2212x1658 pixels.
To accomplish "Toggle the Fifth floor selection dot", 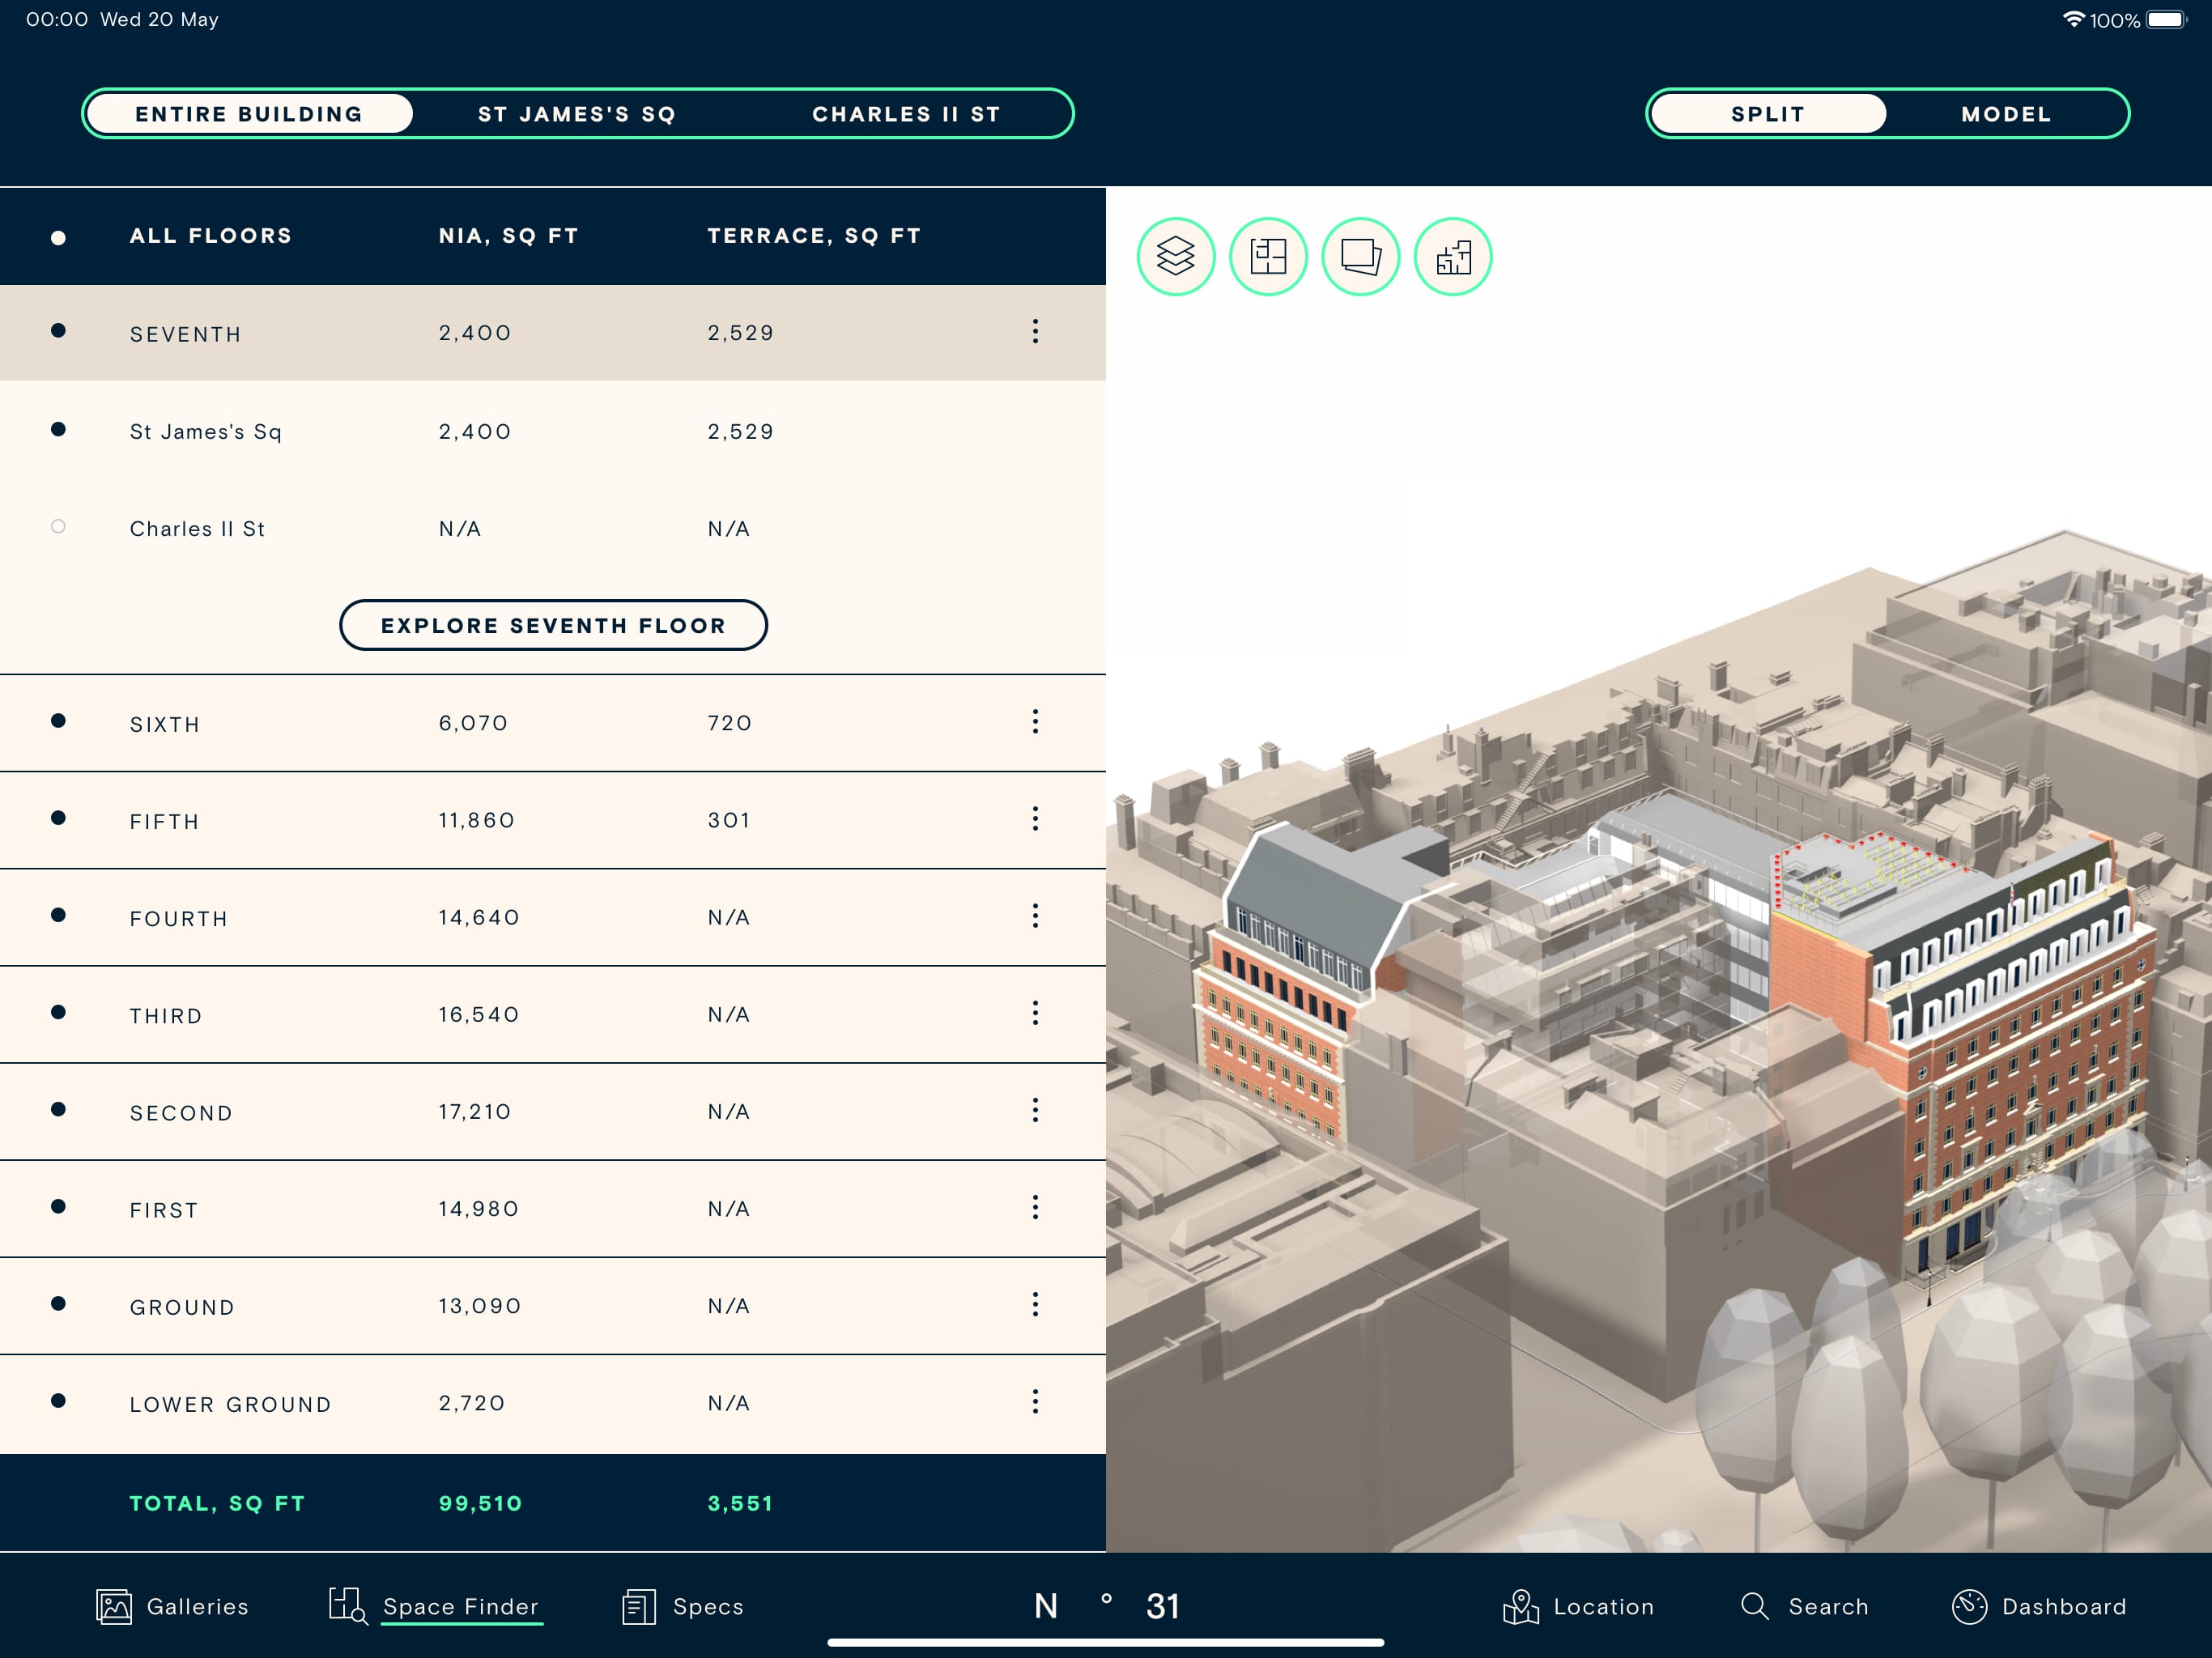I will tap(58, 818).
